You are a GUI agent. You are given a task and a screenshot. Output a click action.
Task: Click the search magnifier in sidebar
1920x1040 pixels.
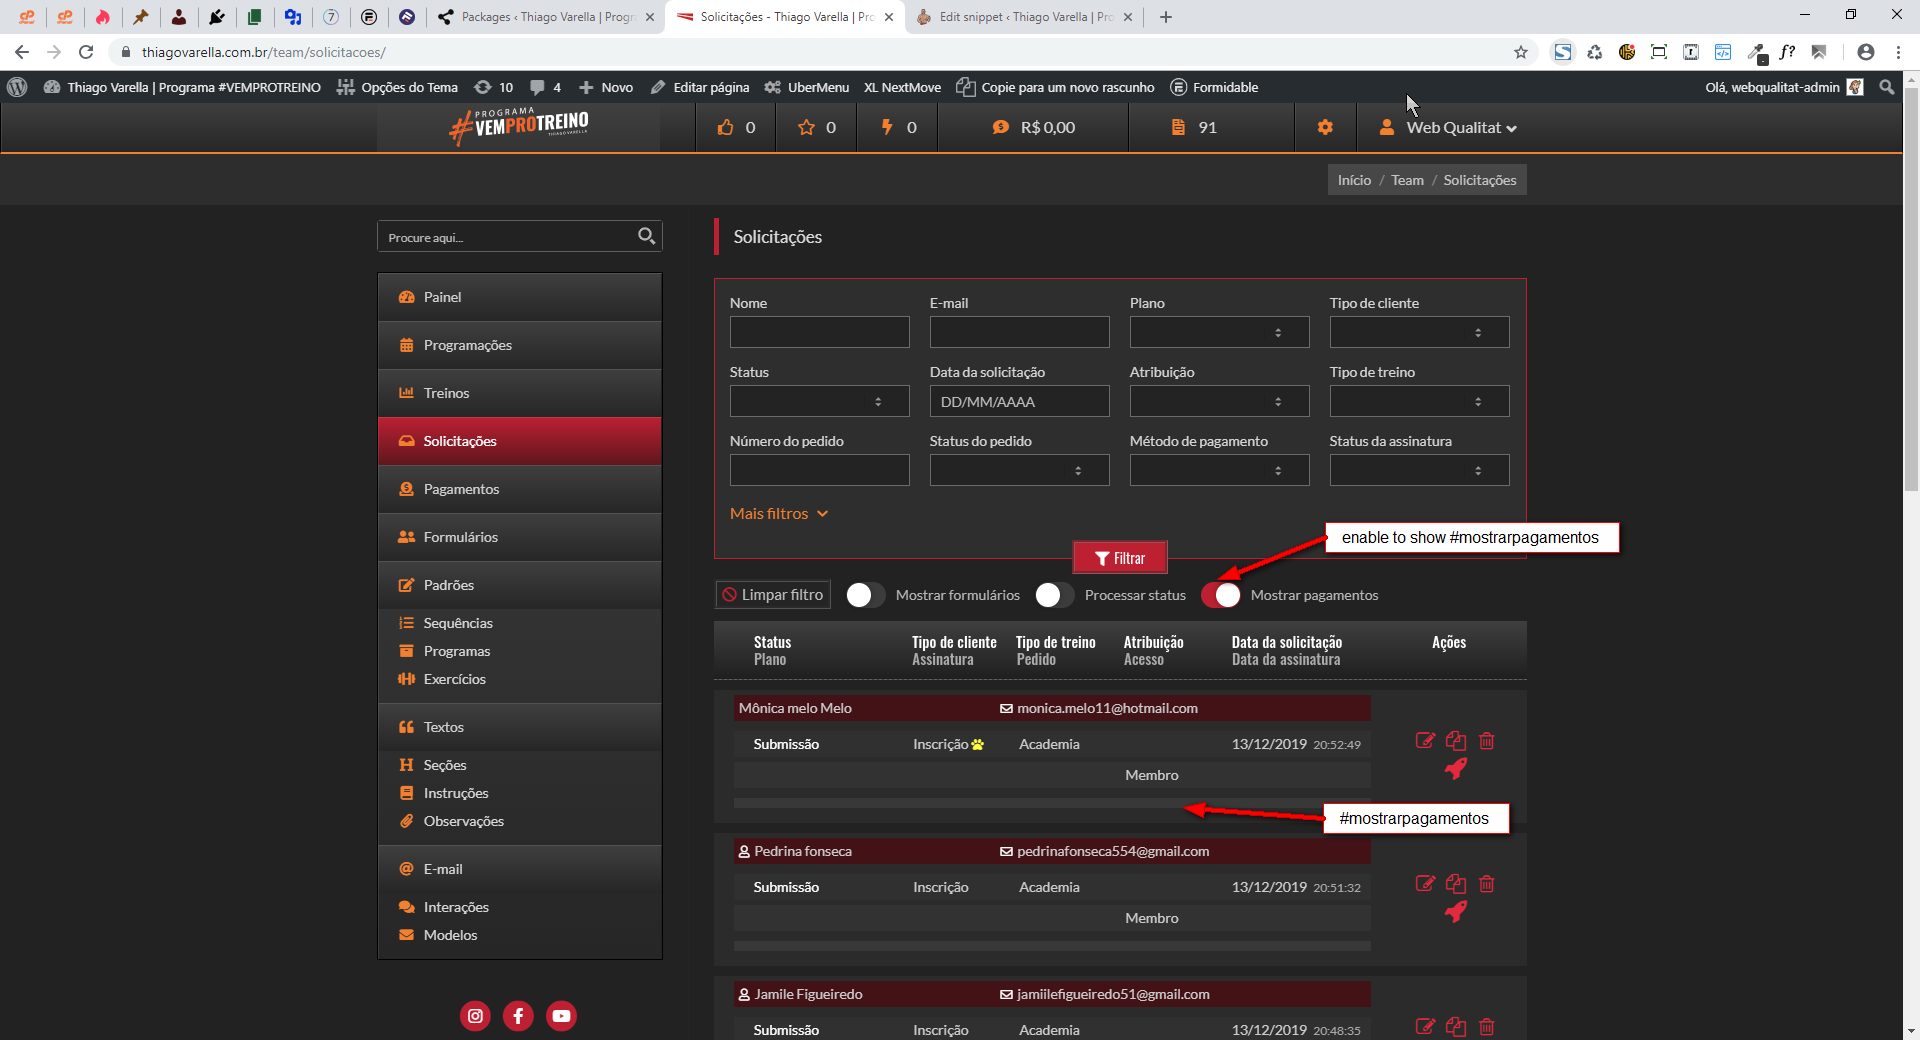coord(646,236)
